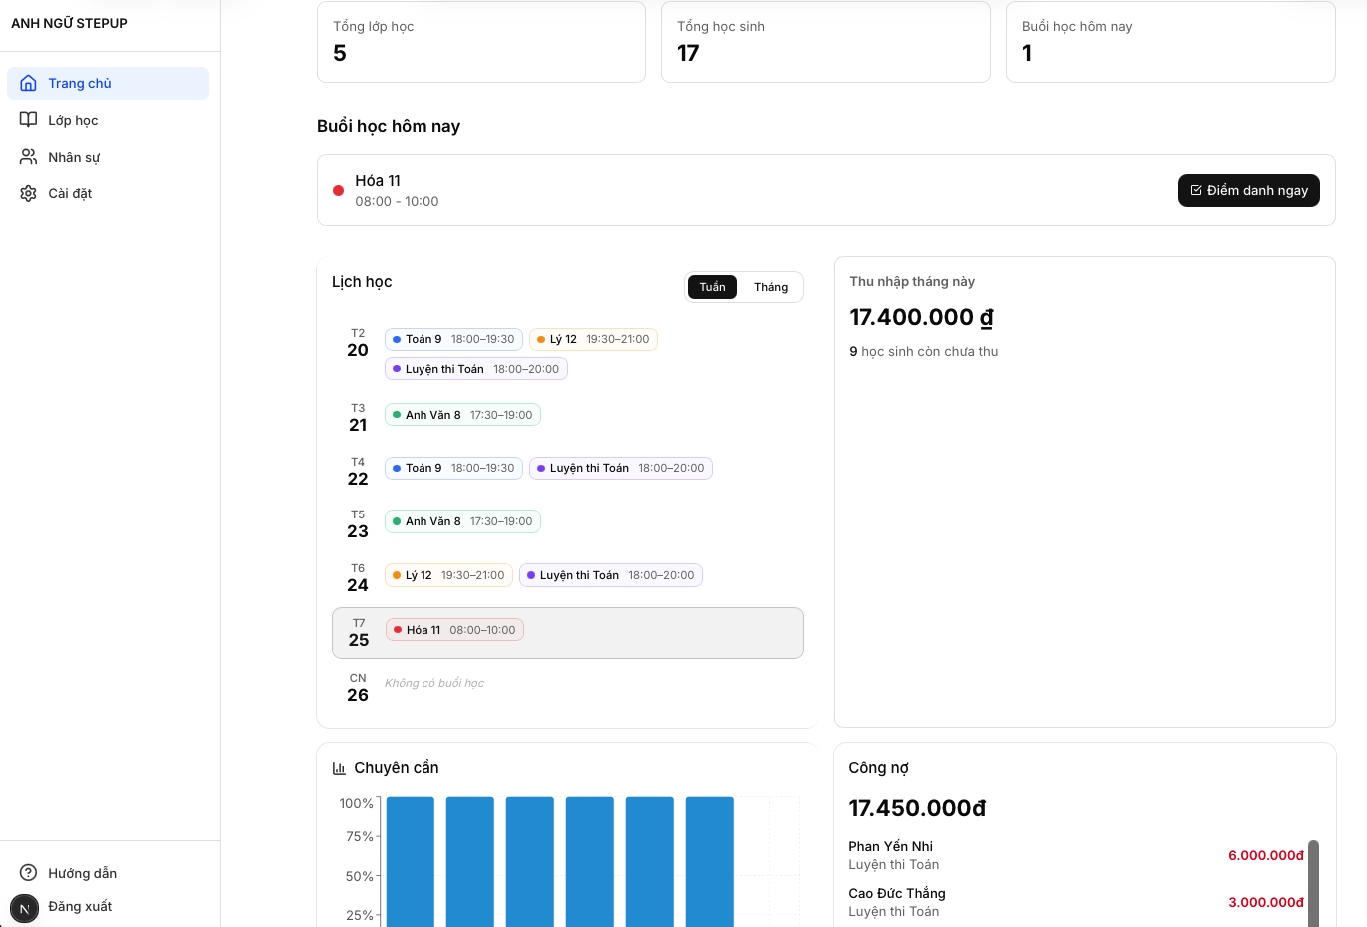Switch schedule view to Tháng

771,287
